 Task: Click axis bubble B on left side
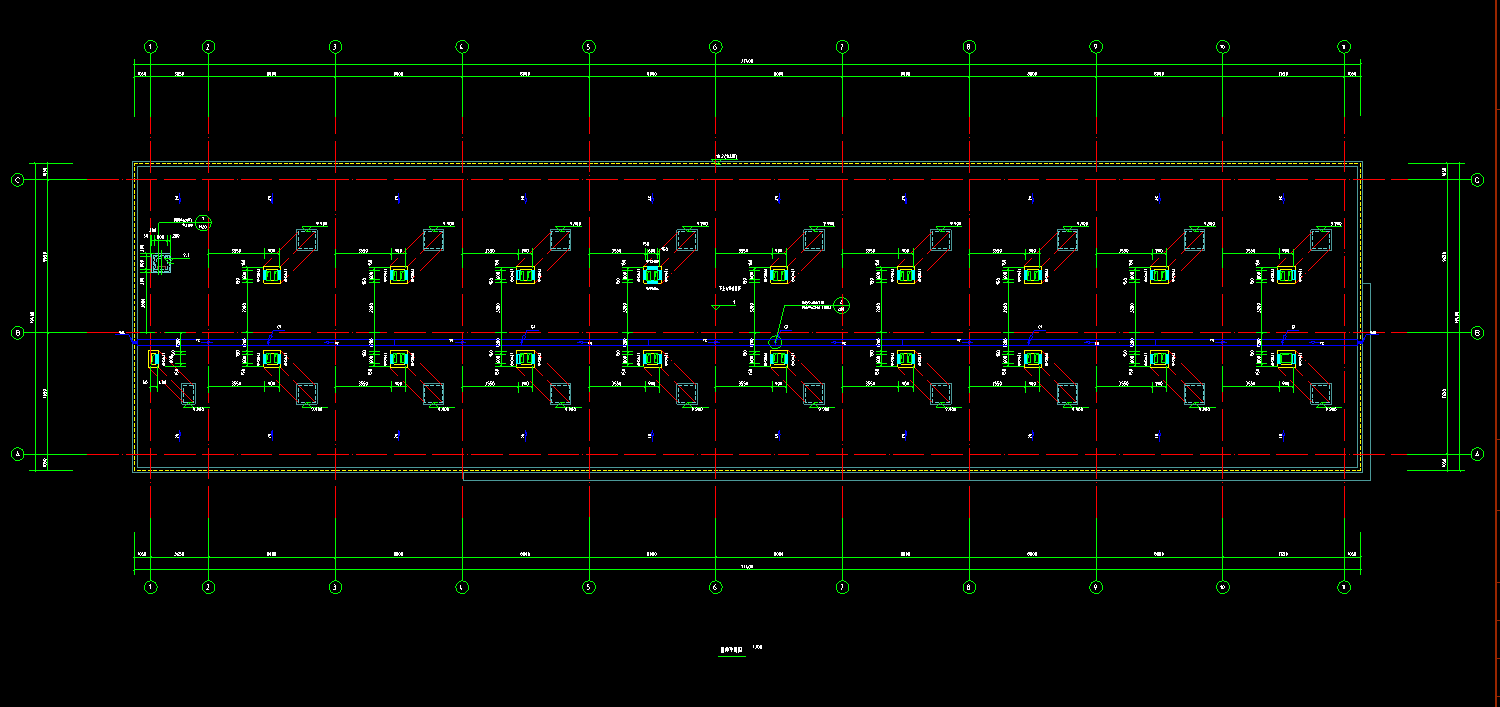[17, 333]
